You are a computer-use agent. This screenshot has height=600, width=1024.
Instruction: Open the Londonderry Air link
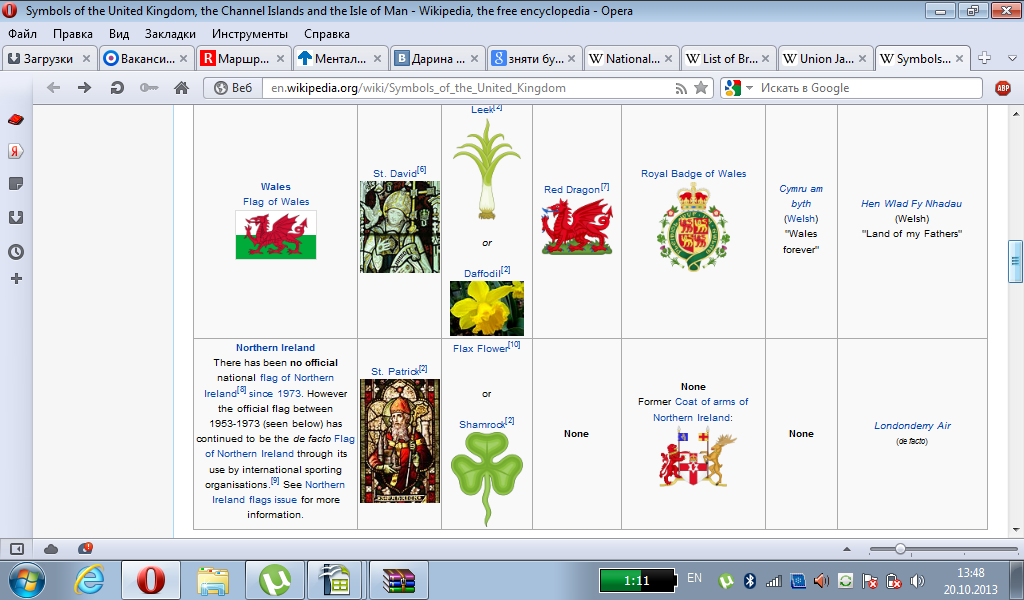pyautogui.click(x=912, y=426)
